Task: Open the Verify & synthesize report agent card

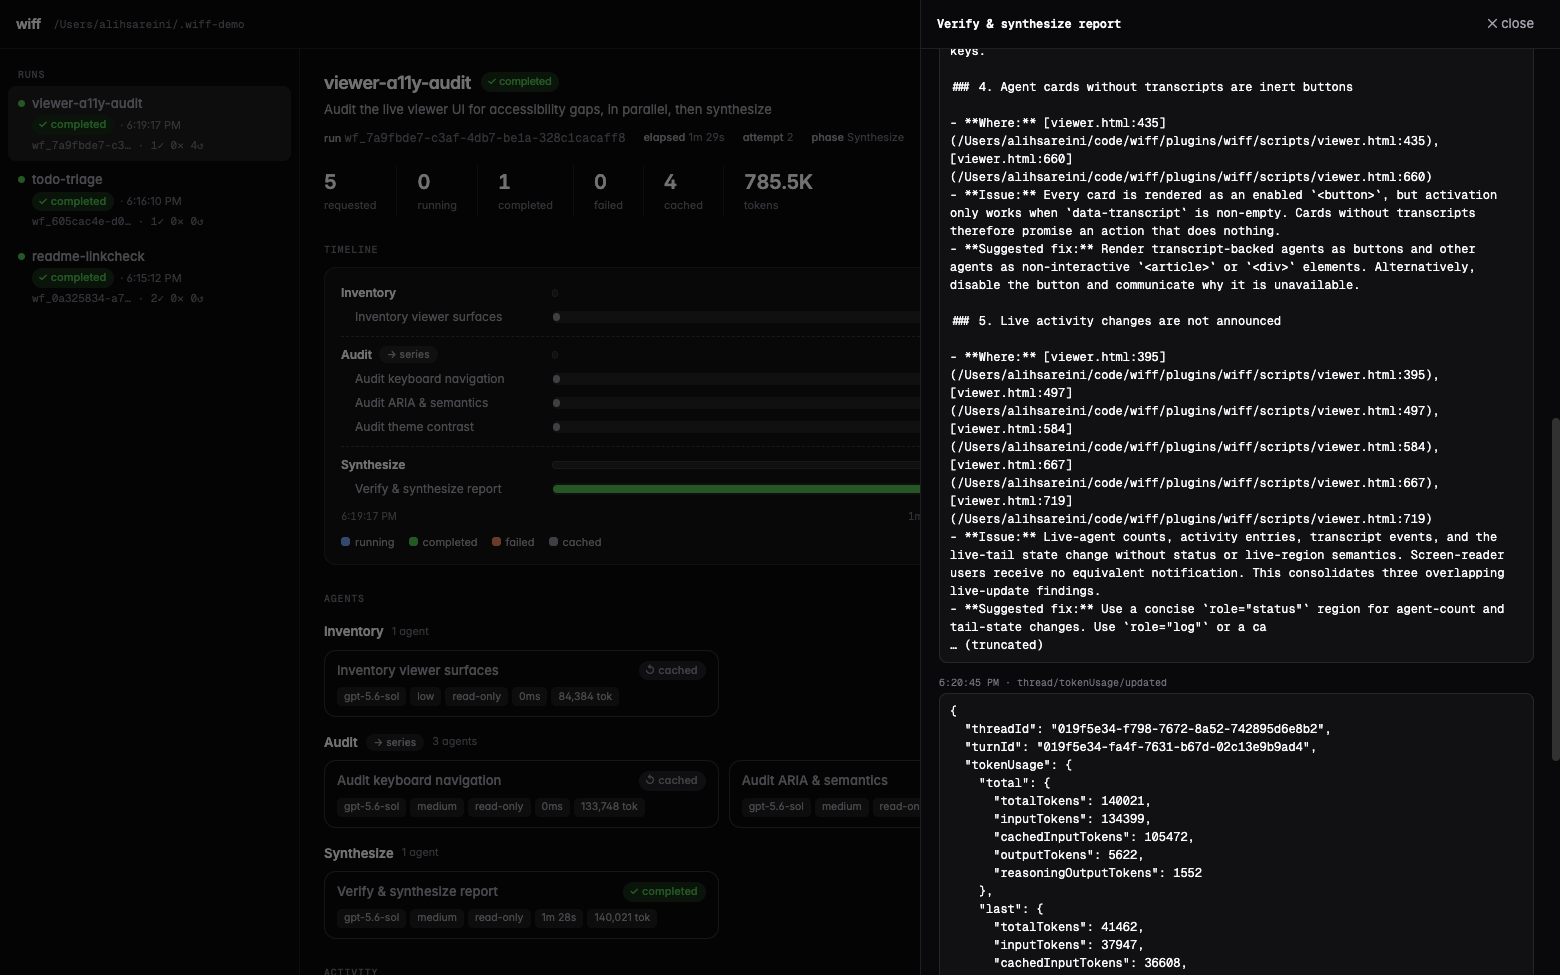Action: coord(521,905)
